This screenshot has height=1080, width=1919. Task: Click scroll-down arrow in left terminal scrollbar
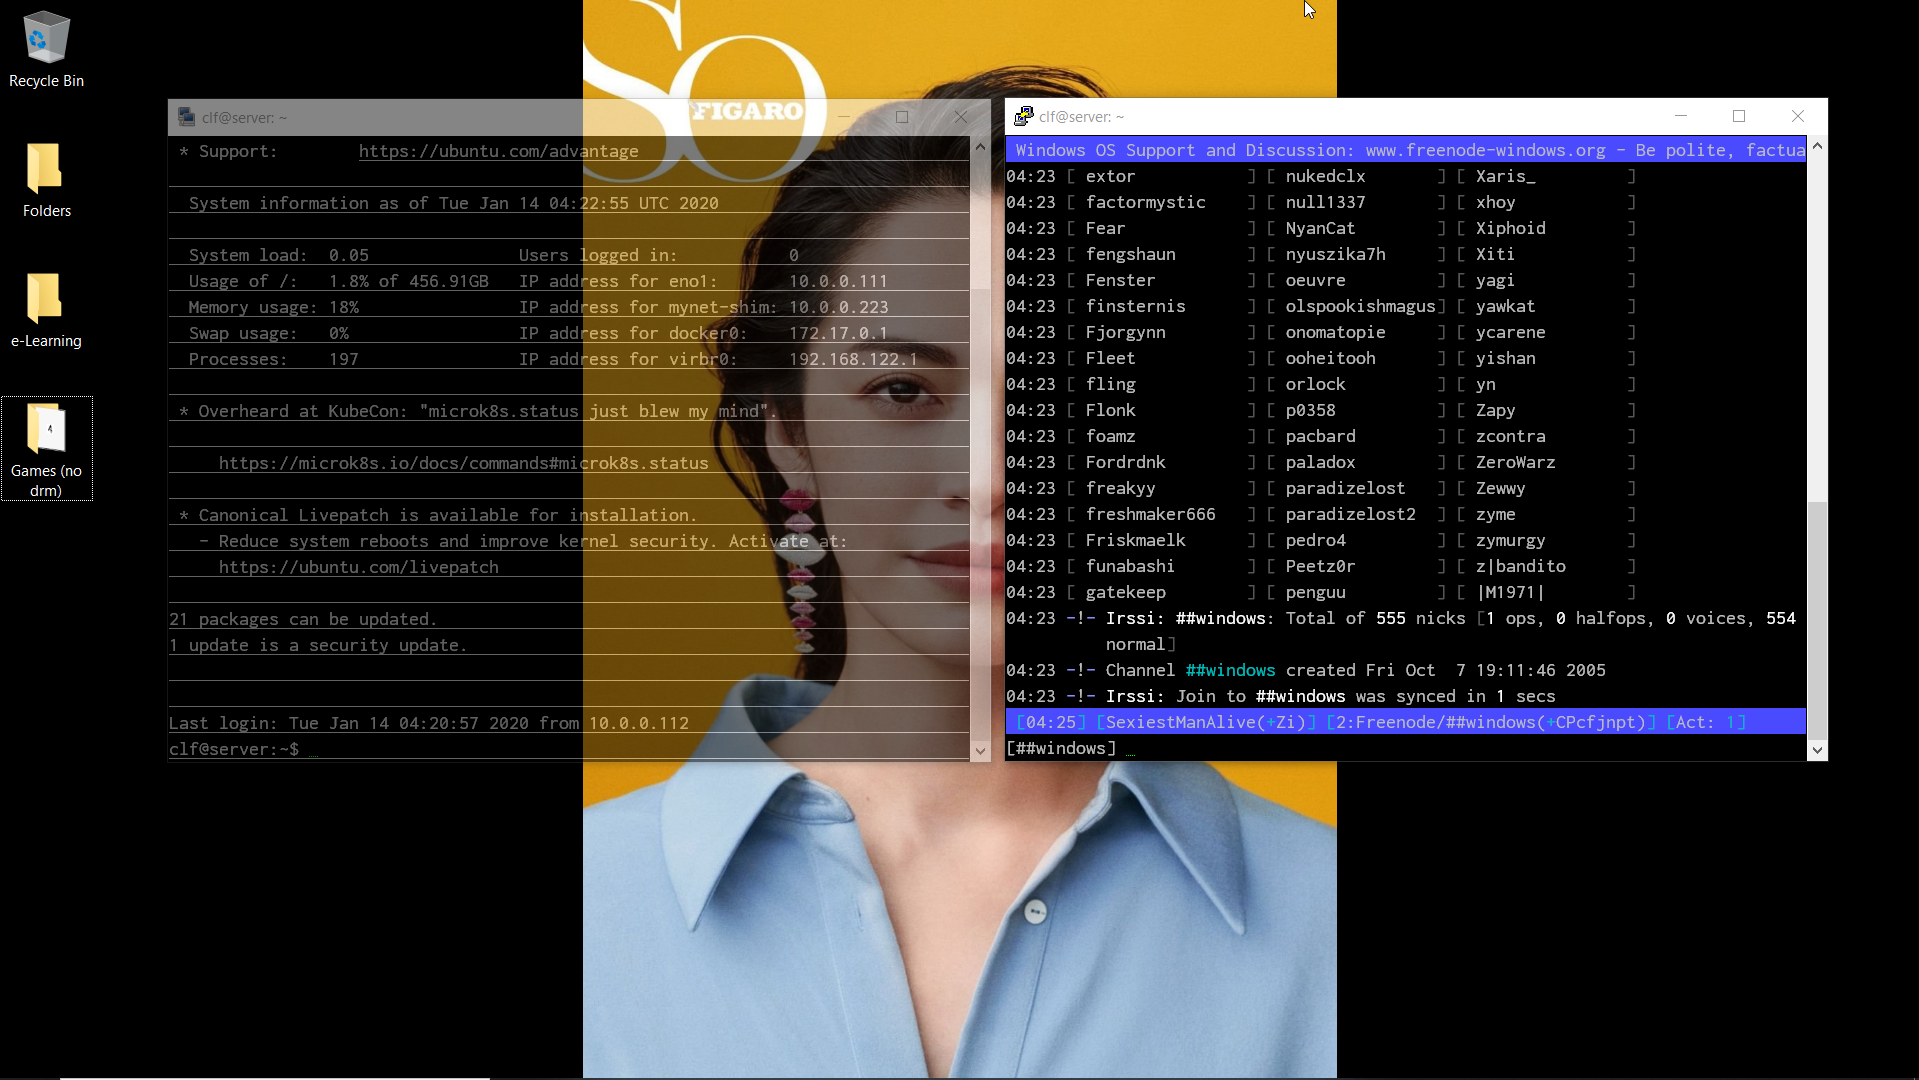tap(980, 750)
